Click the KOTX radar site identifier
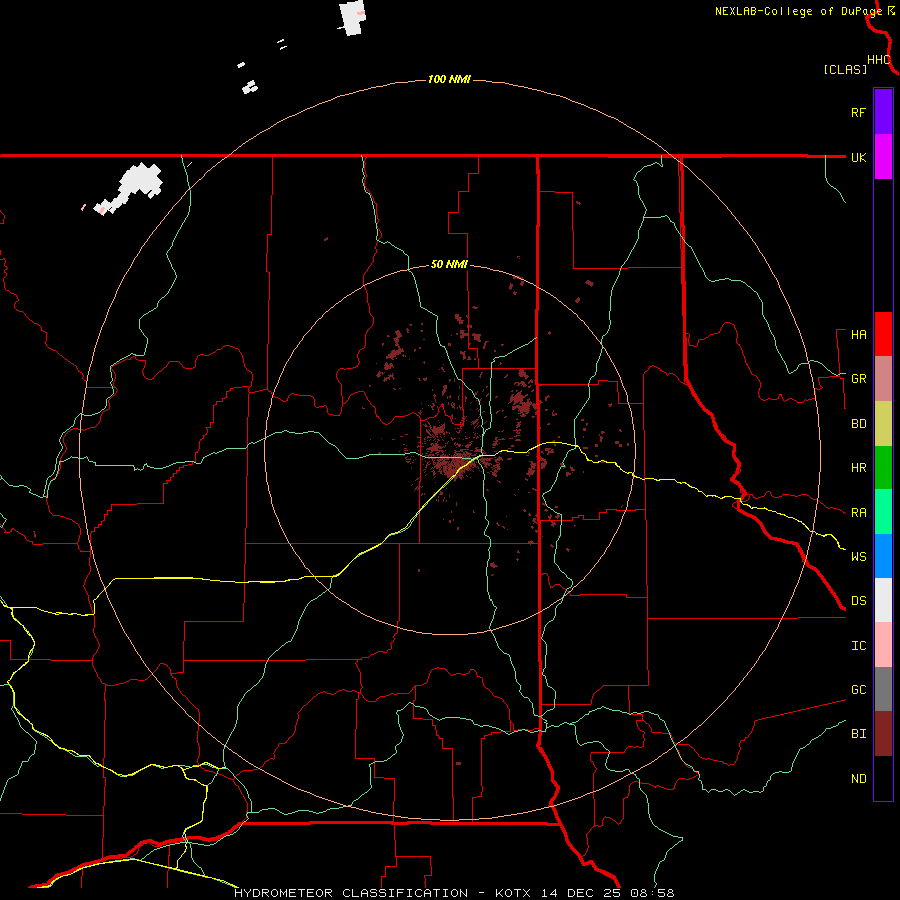The width and height of the screenshot is (900, 900). (x=513, y=893)
